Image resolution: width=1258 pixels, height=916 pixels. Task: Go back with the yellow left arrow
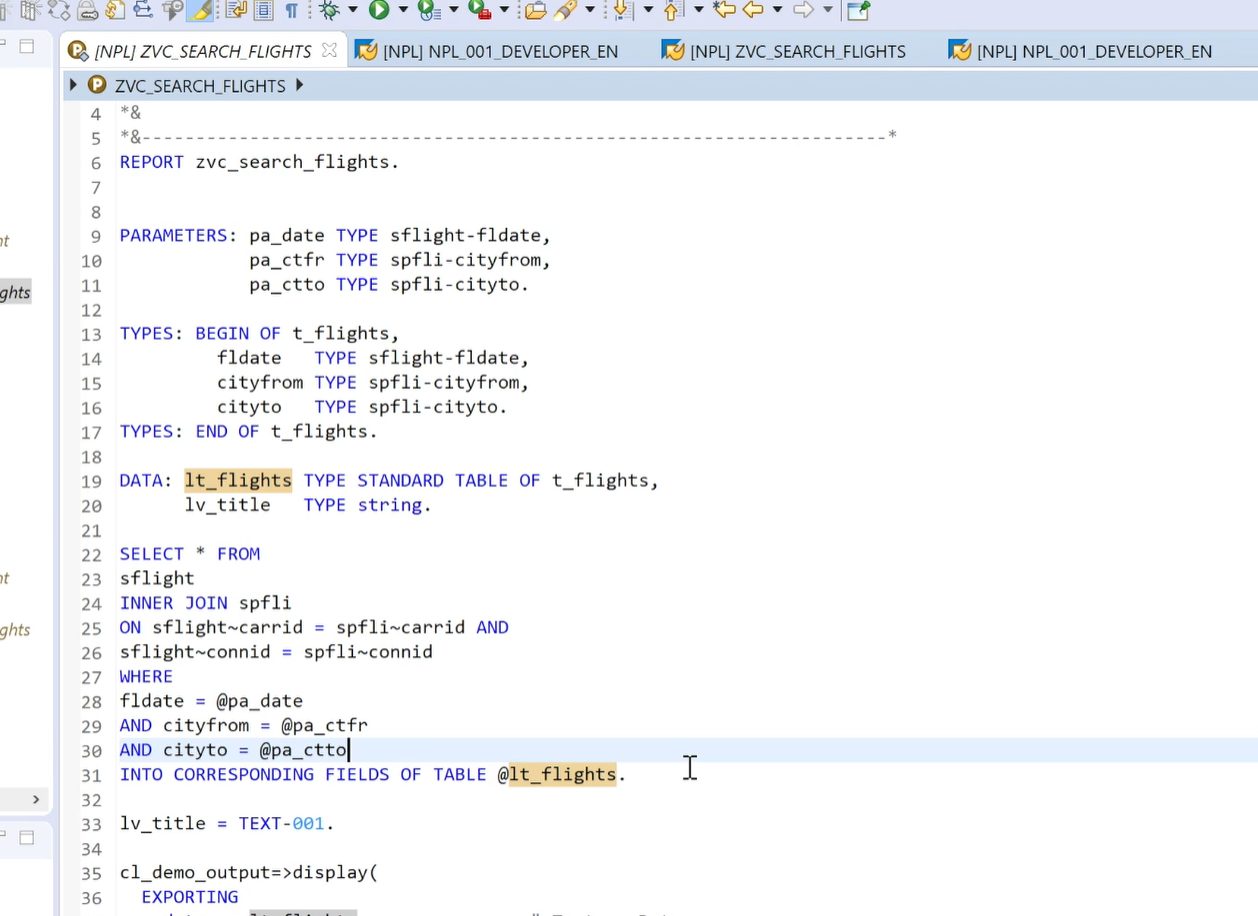pyautogui.click(x=753, y=10)
